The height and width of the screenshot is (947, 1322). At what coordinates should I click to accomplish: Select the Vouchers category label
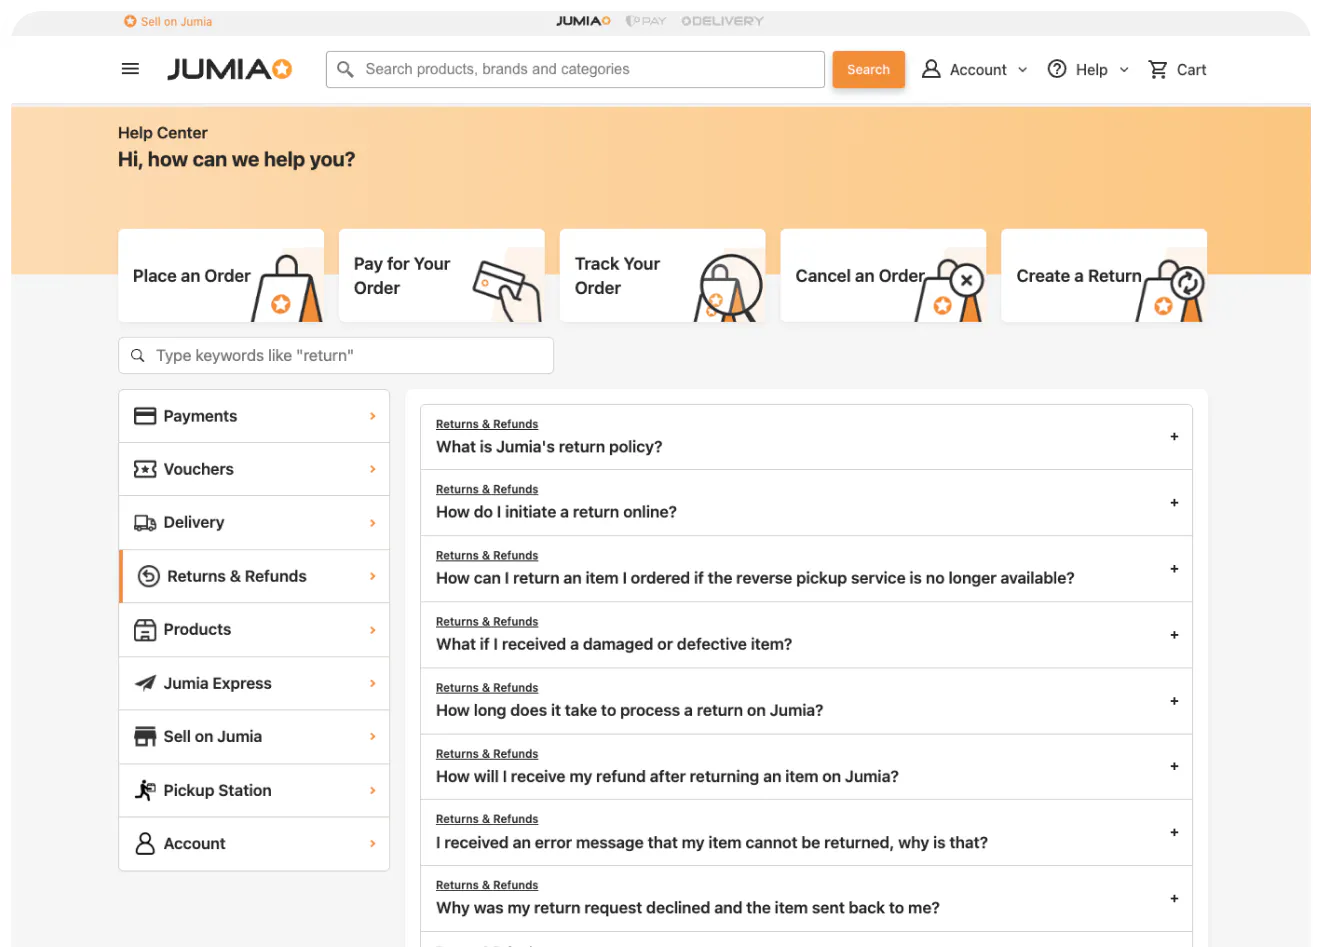tap(199, 469)
